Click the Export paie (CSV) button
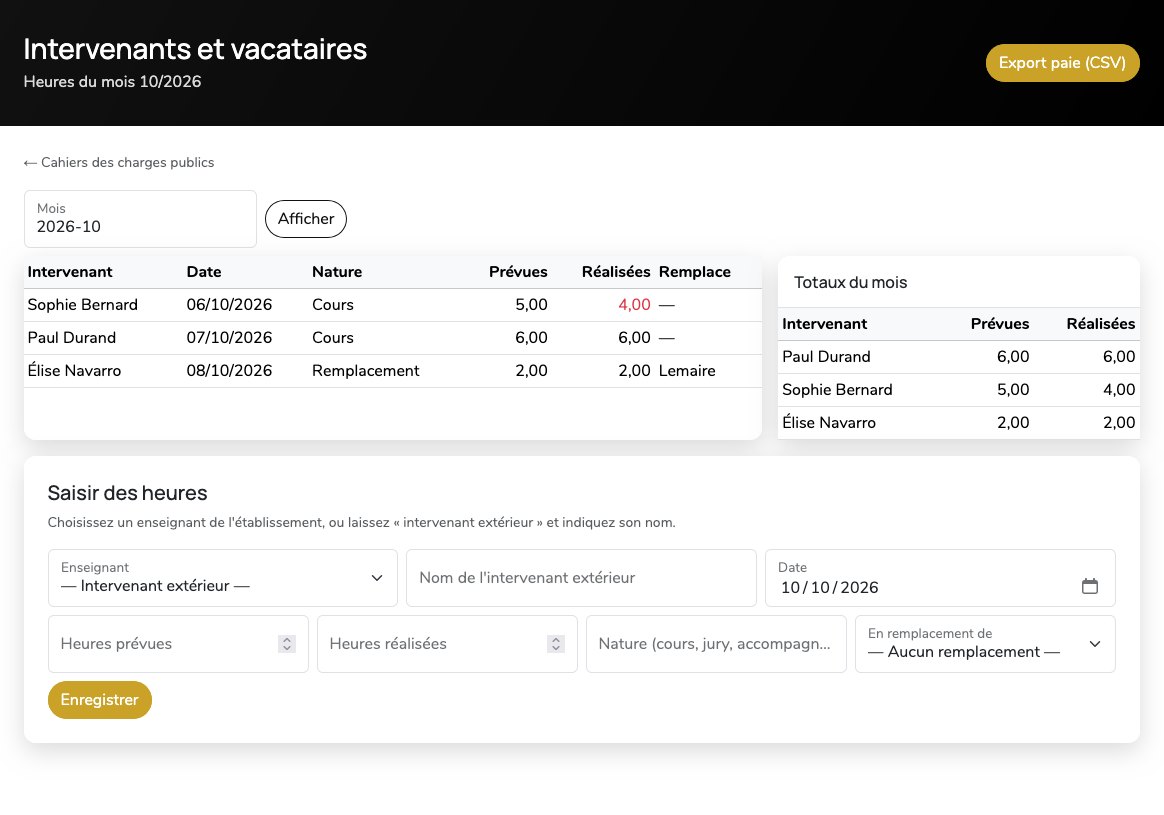 pyautogui.click(x=1062, y=63)
